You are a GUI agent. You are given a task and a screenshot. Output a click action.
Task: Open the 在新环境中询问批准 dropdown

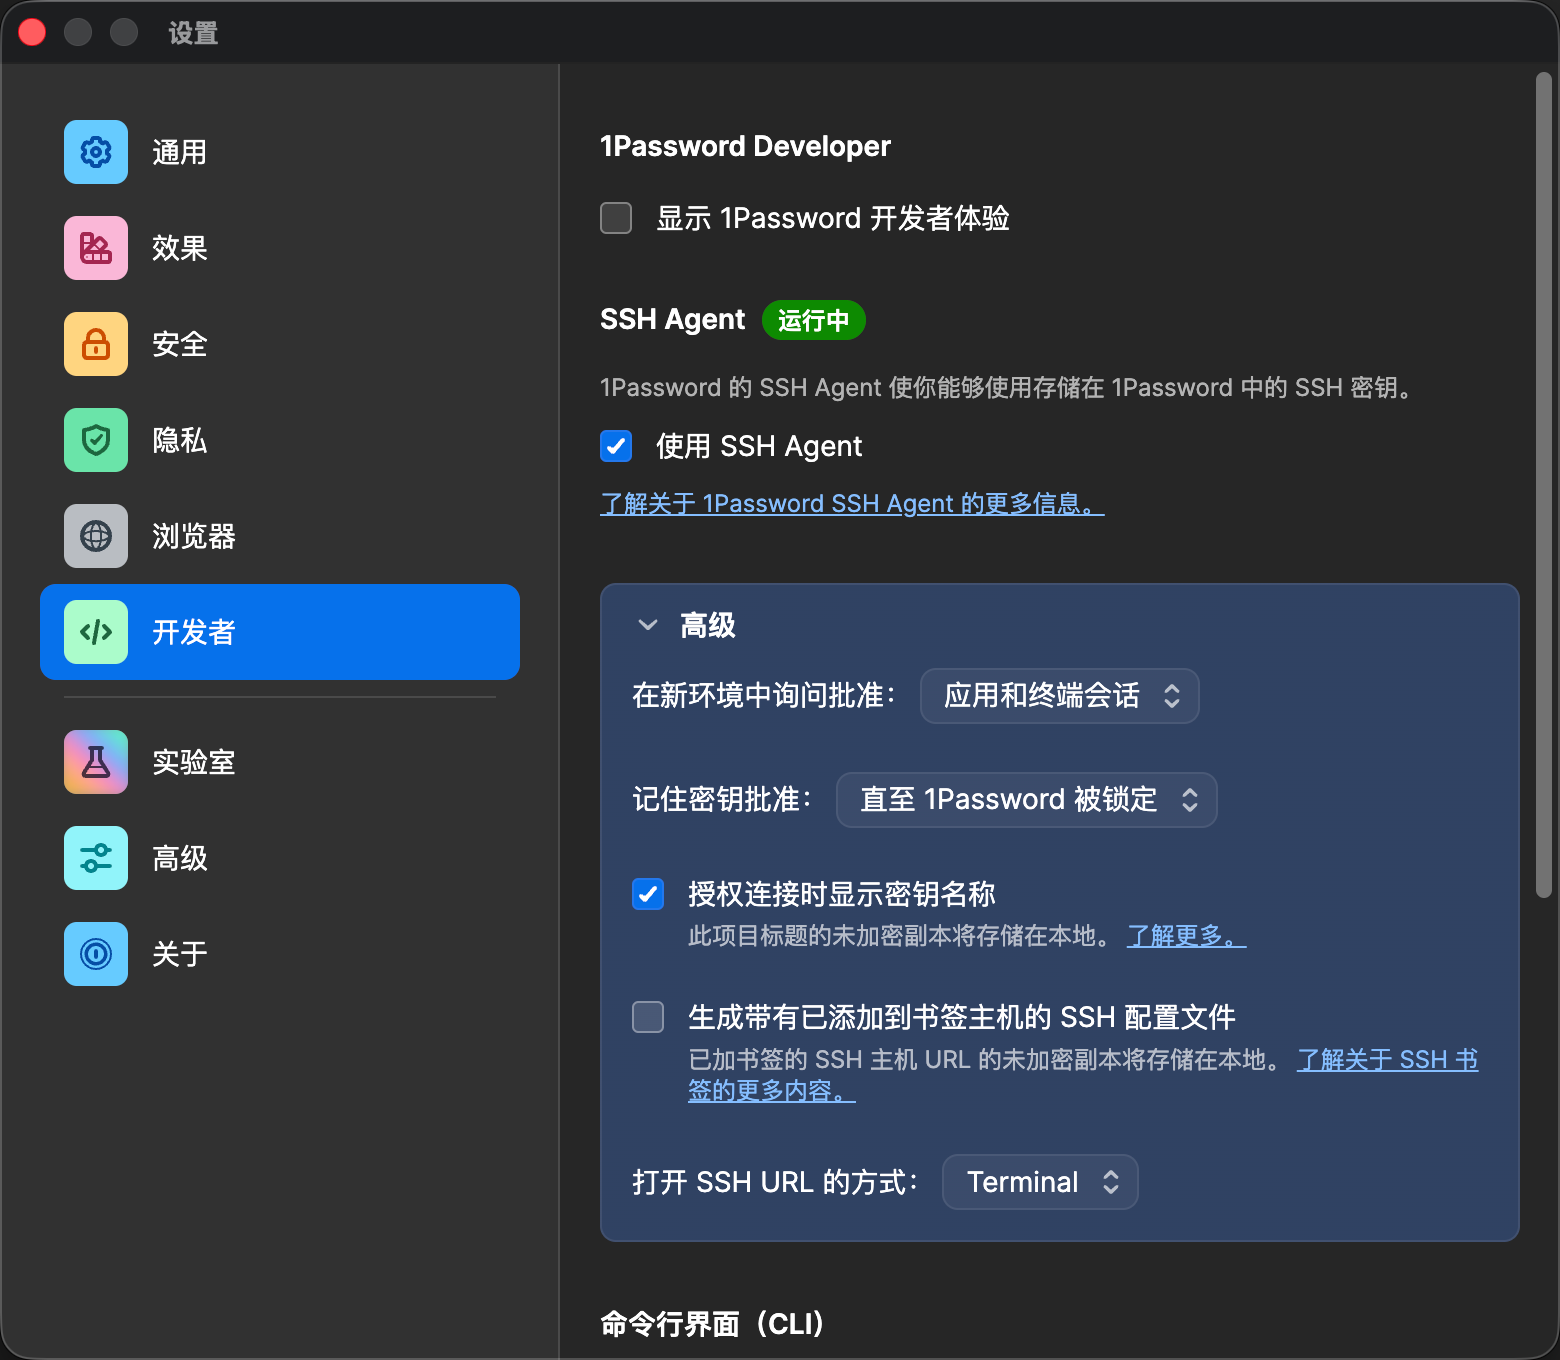pos(1059,696)
